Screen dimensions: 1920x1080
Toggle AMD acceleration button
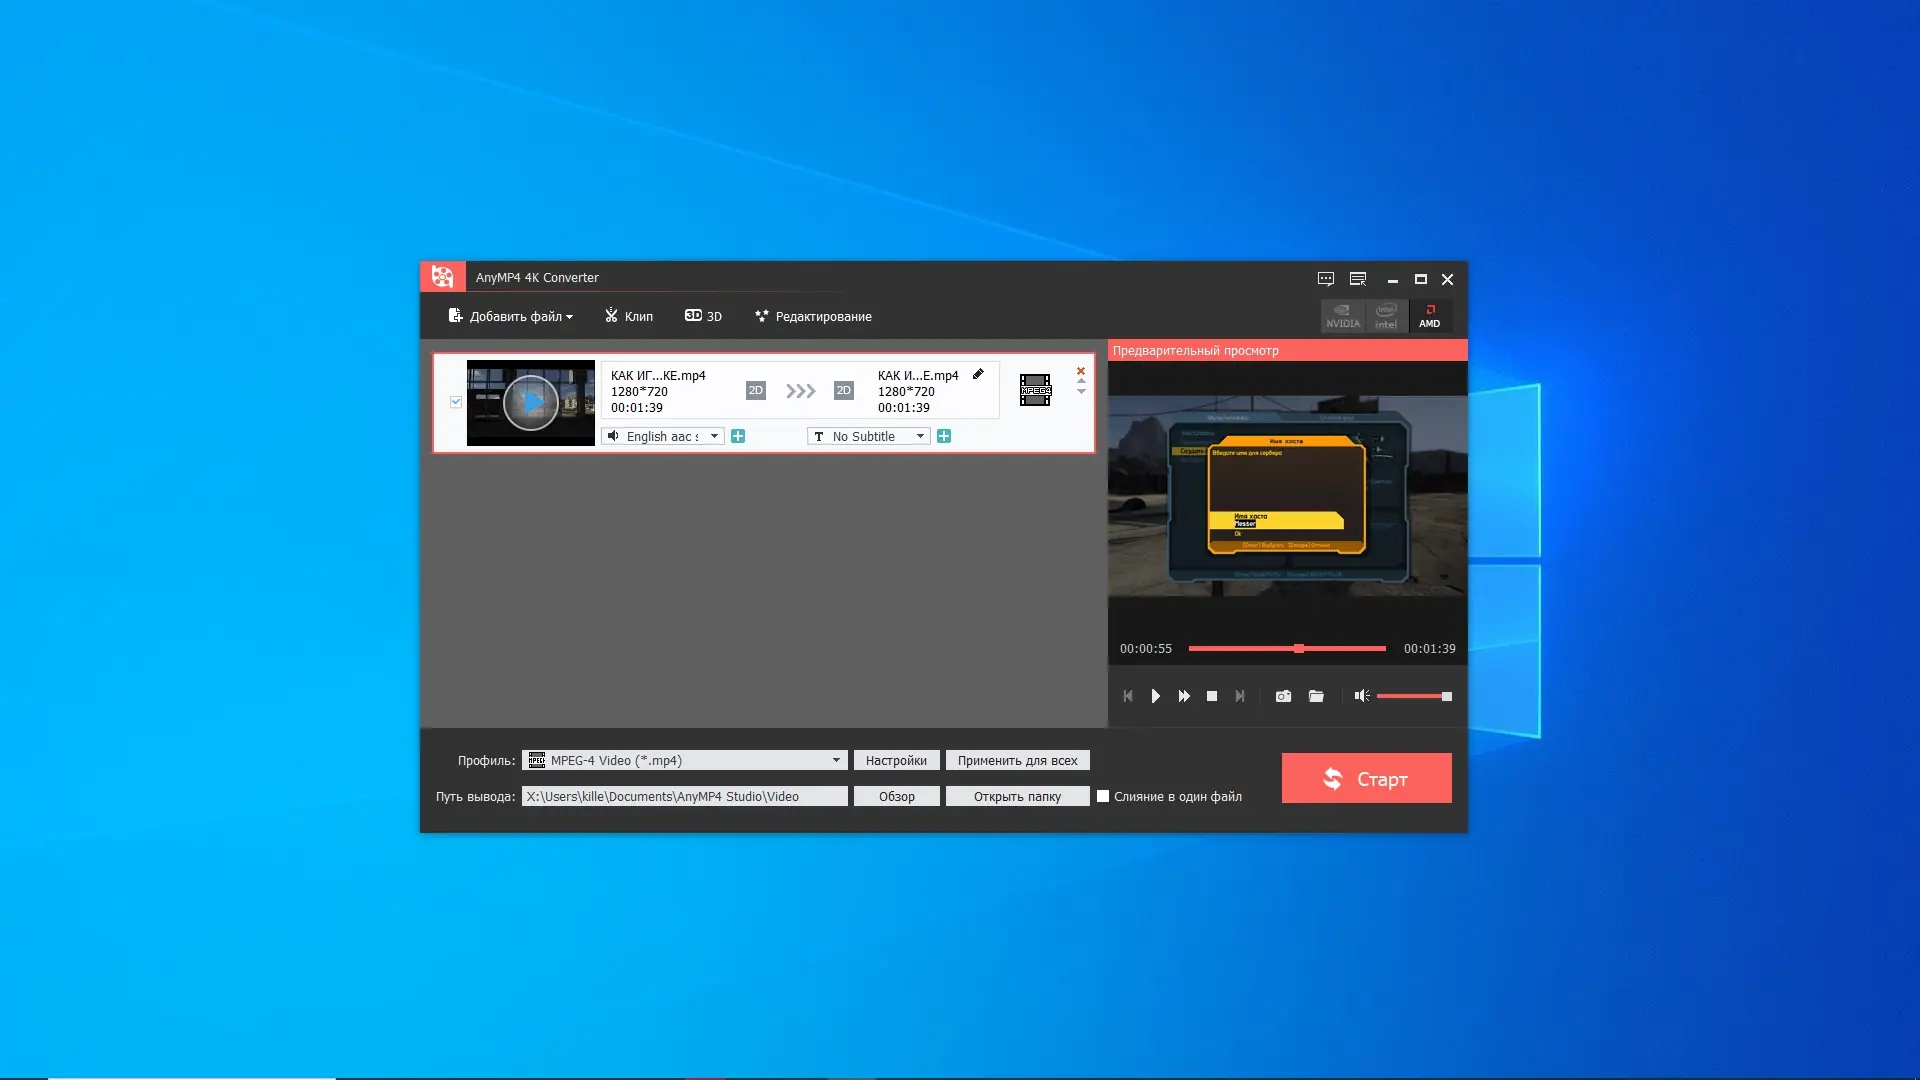[x=1430, y=316]
